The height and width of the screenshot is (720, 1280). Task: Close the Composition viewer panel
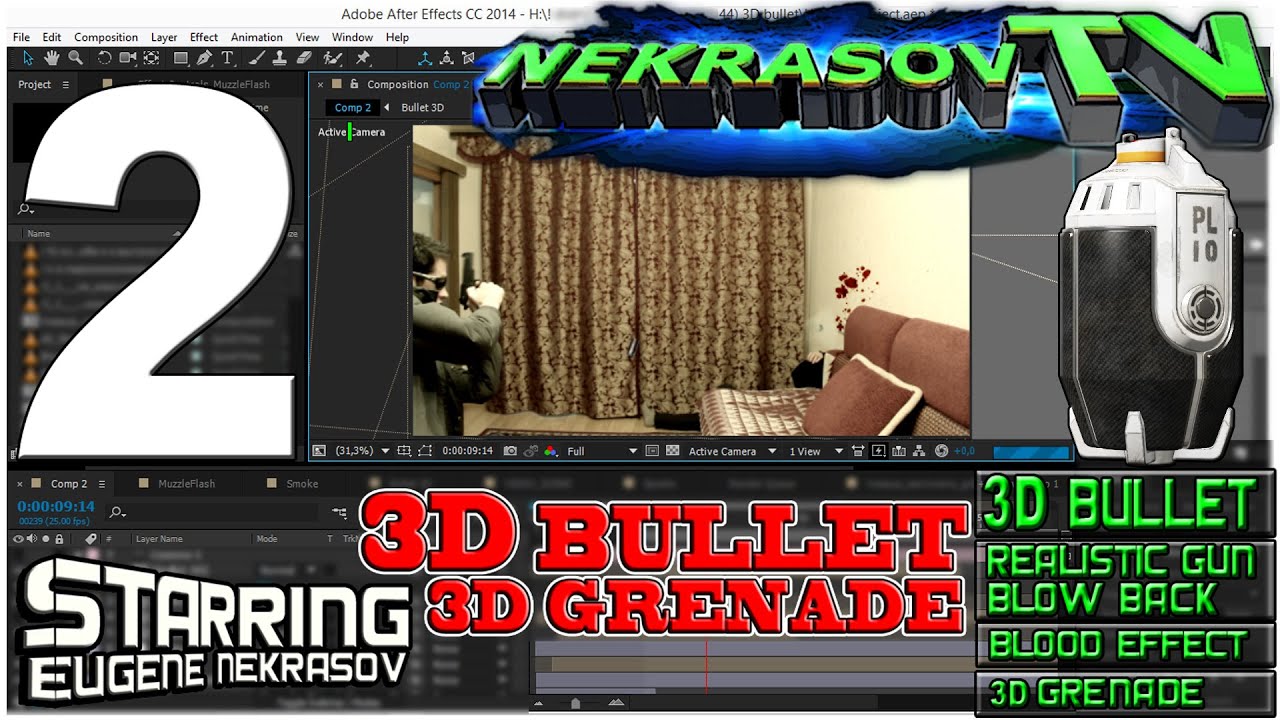[x=320, y=85]
